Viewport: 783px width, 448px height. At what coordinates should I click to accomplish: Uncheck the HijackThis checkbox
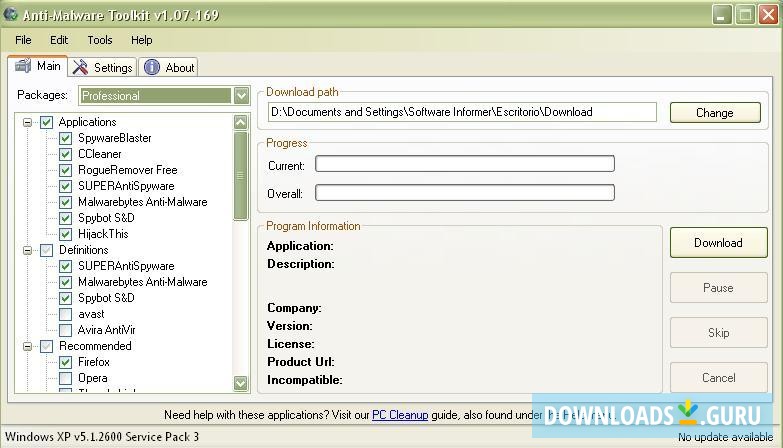coord(65,234)
